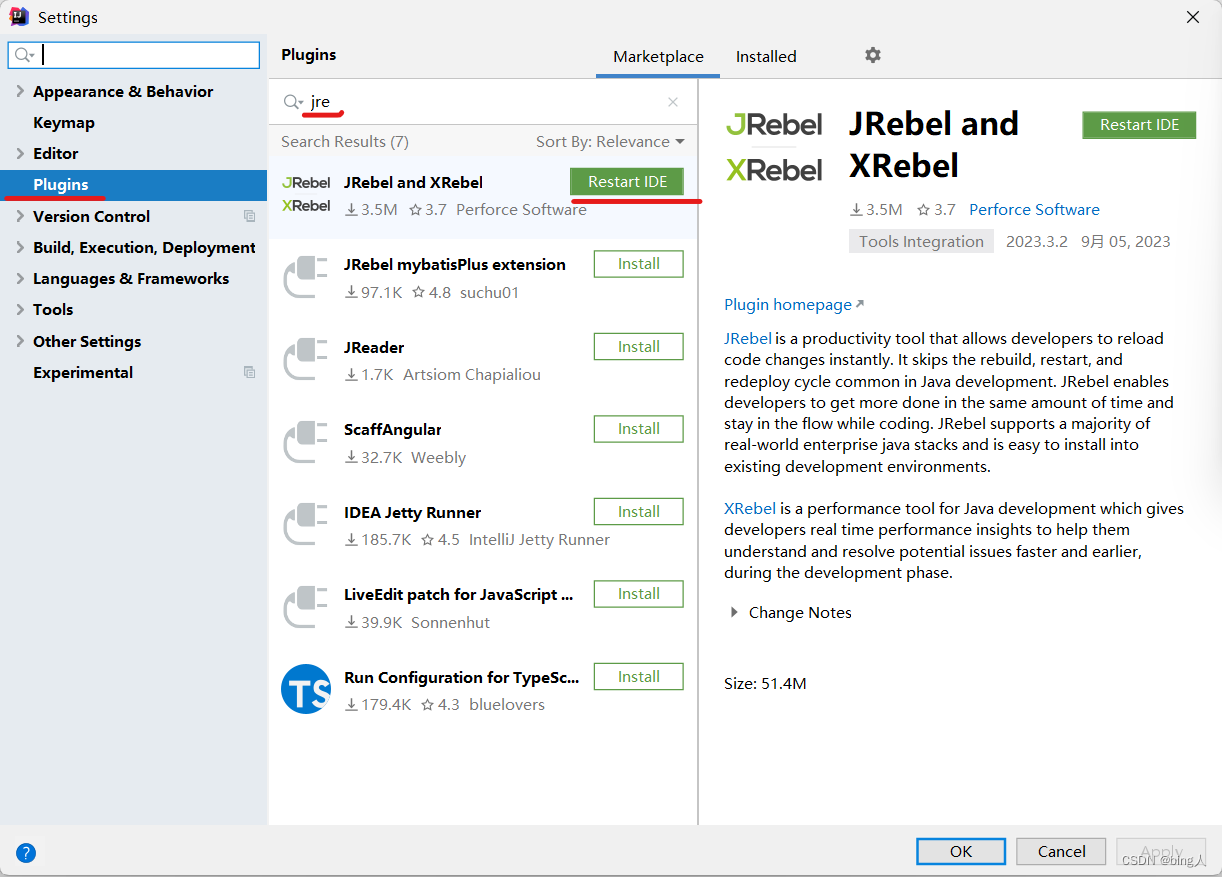
Task: Click the LiveEdit patch plugin icon
Action: pyautogui.click(x=306, y=607)
